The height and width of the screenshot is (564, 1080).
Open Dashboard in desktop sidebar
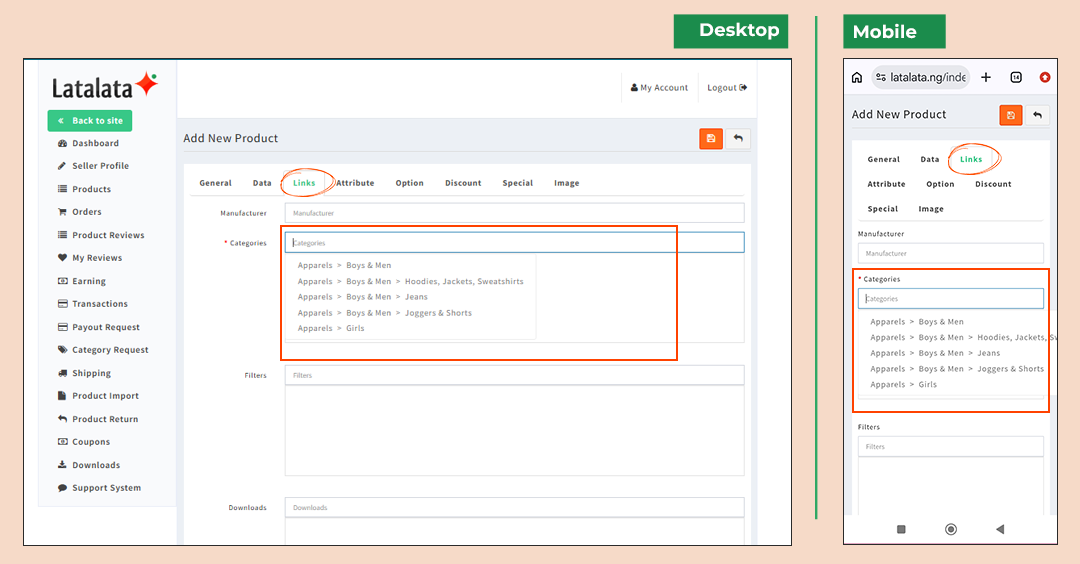[88, 143]
